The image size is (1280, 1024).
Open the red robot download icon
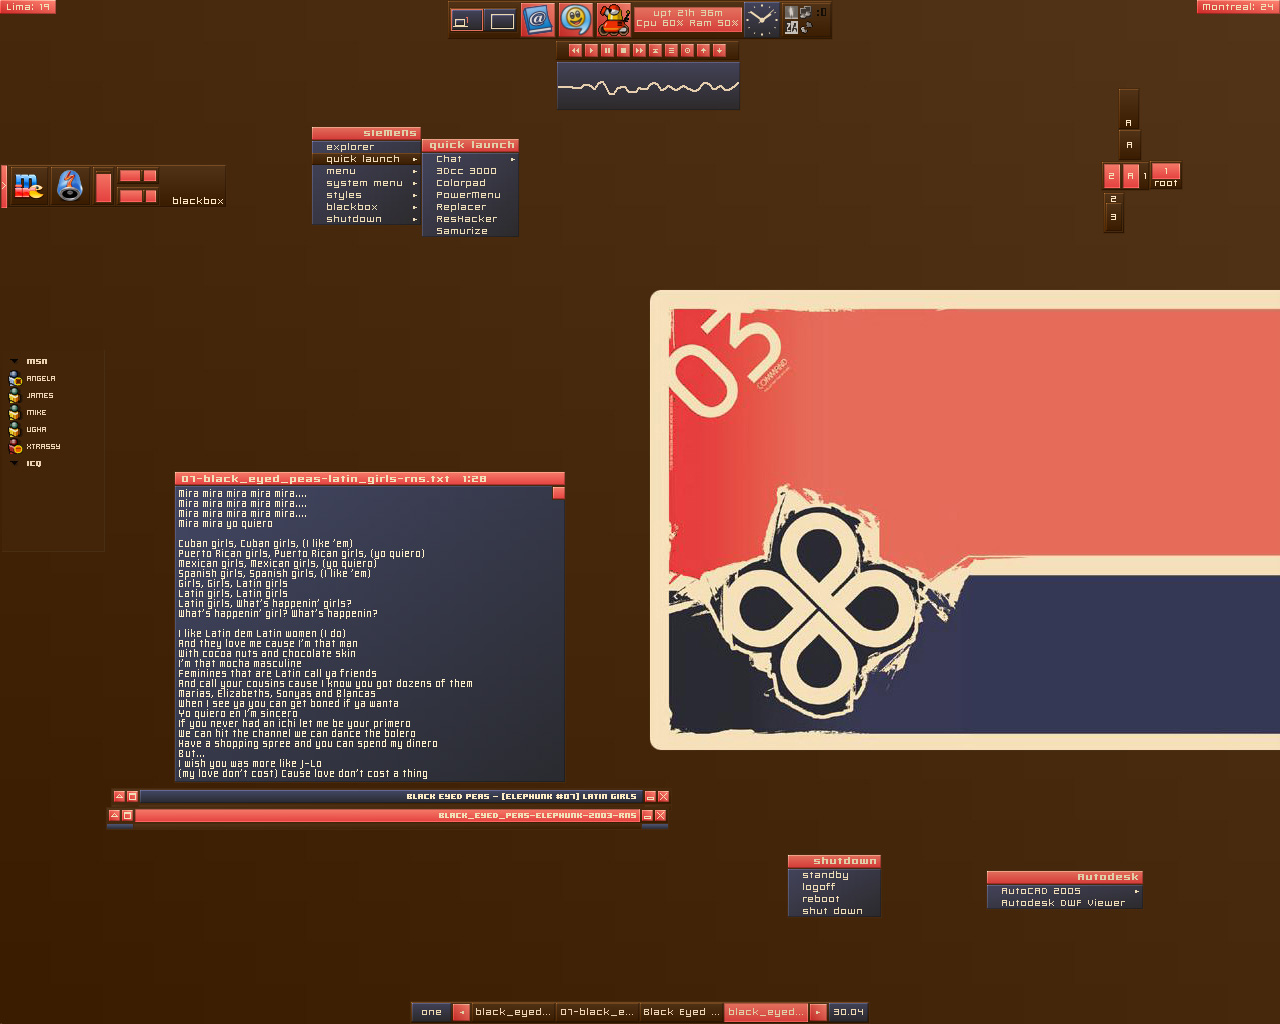[613, 20]
